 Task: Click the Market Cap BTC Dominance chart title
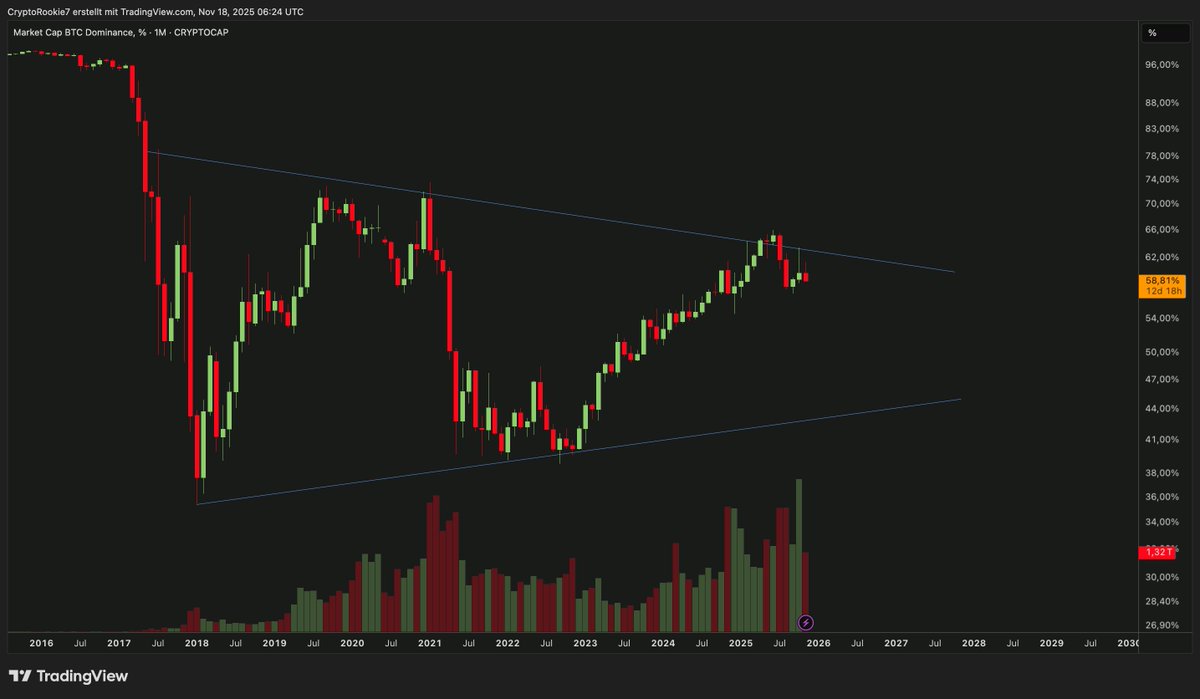coord(119,33)
